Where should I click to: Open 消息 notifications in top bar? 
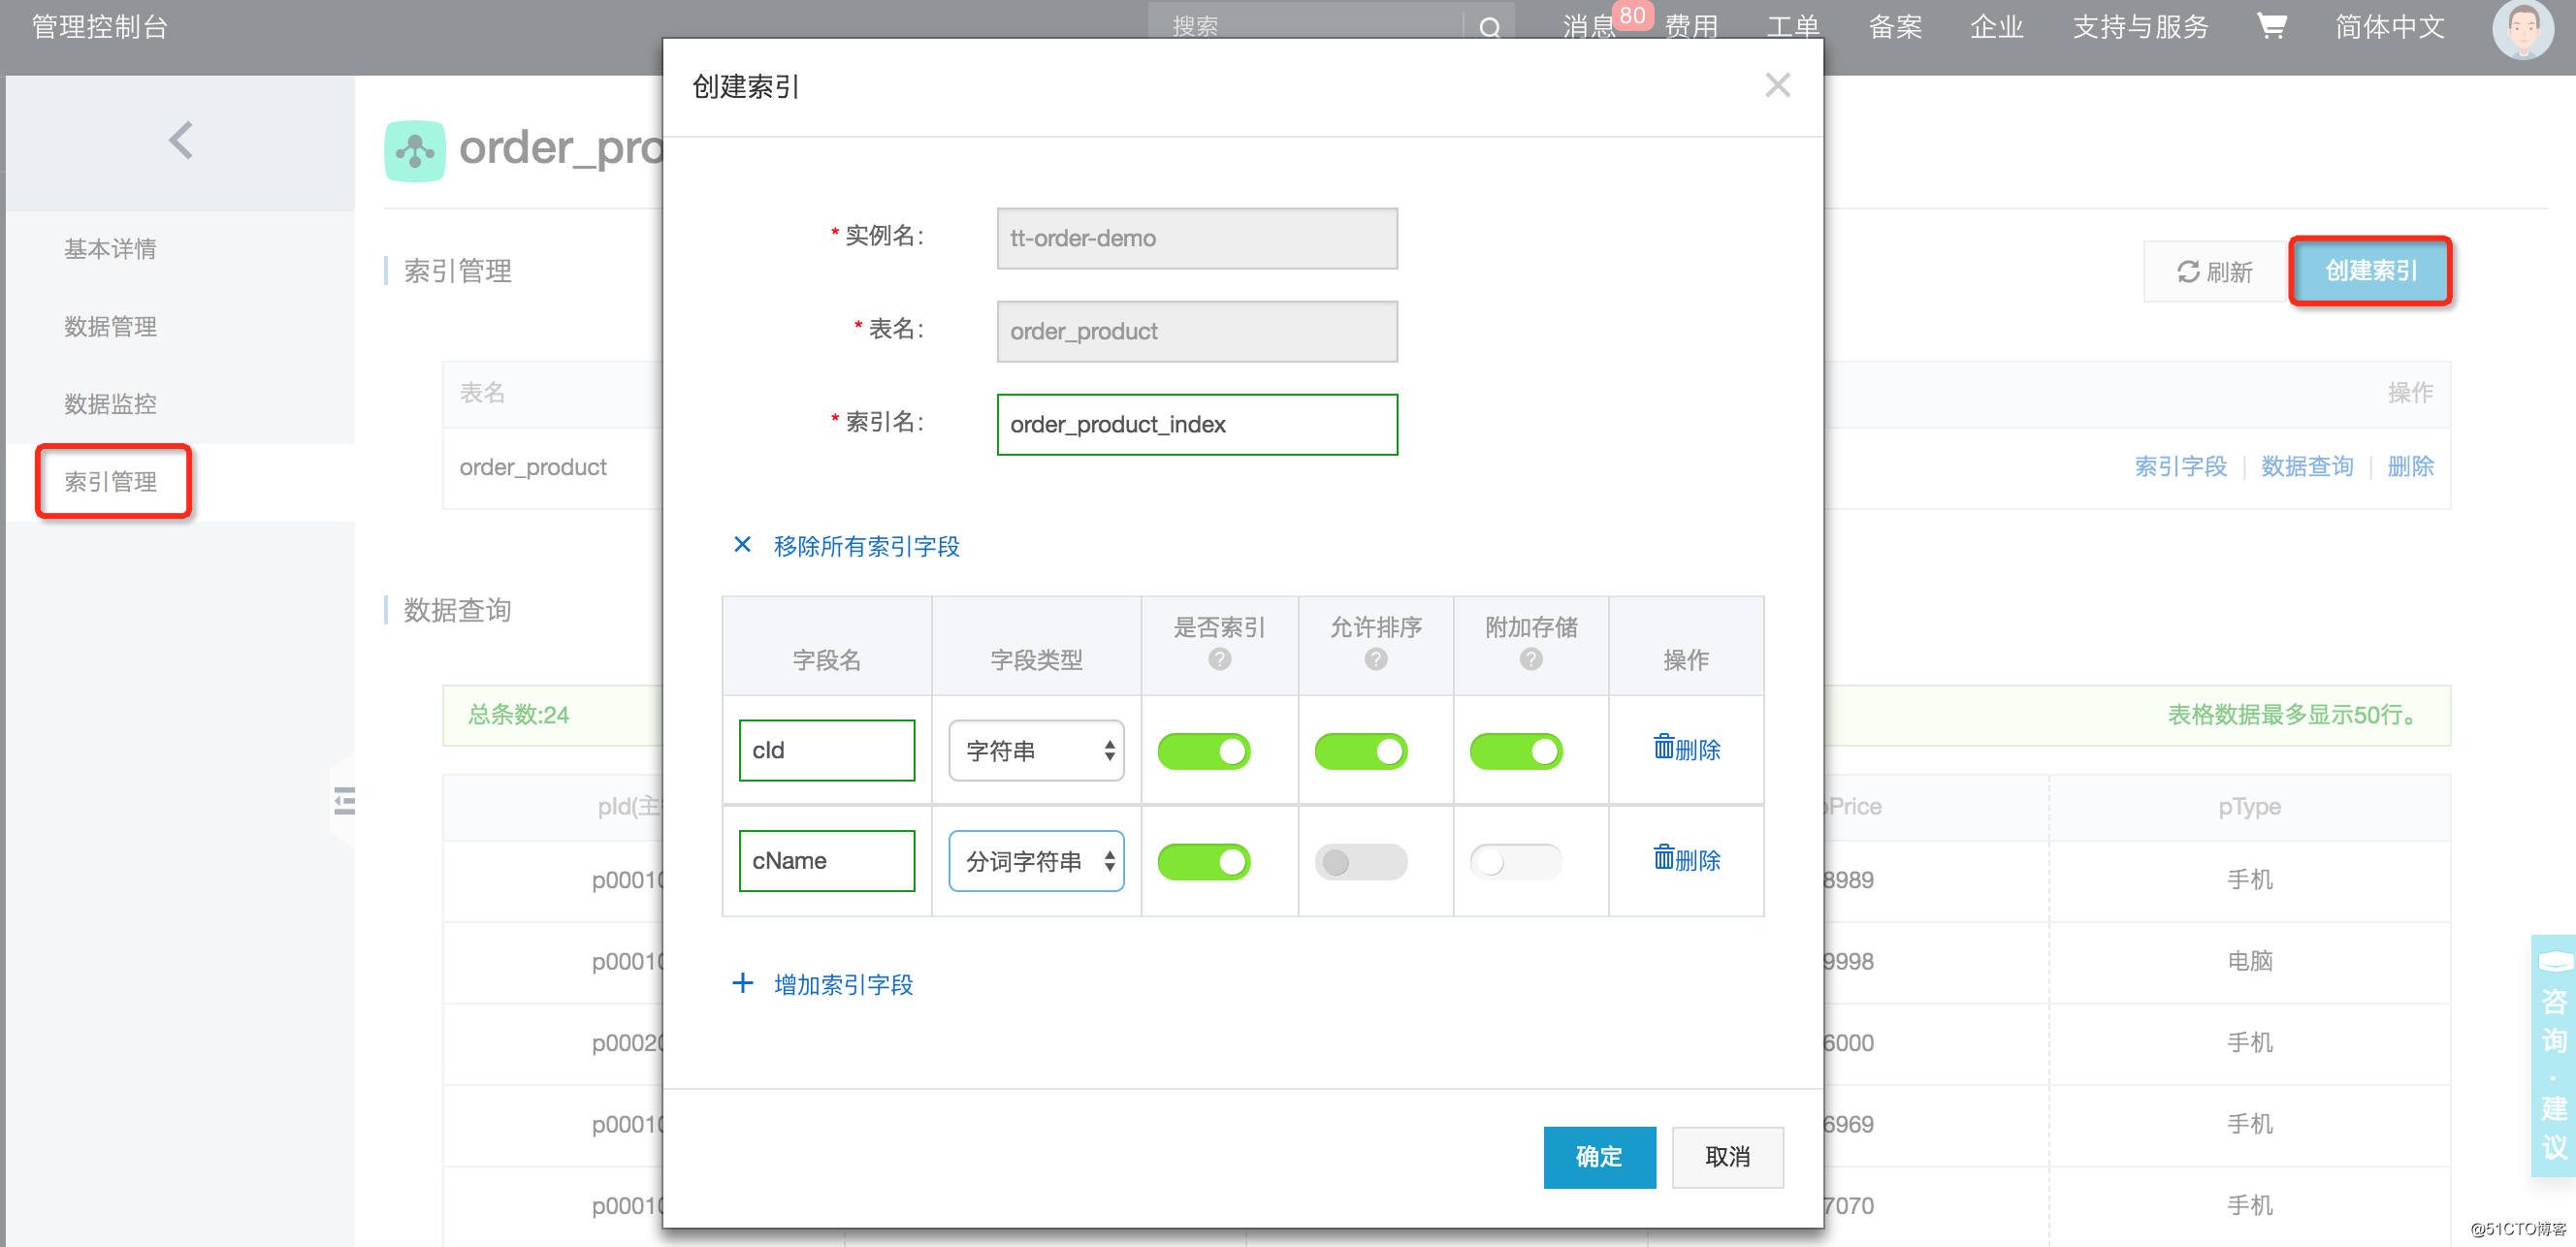pos(1589,27)
